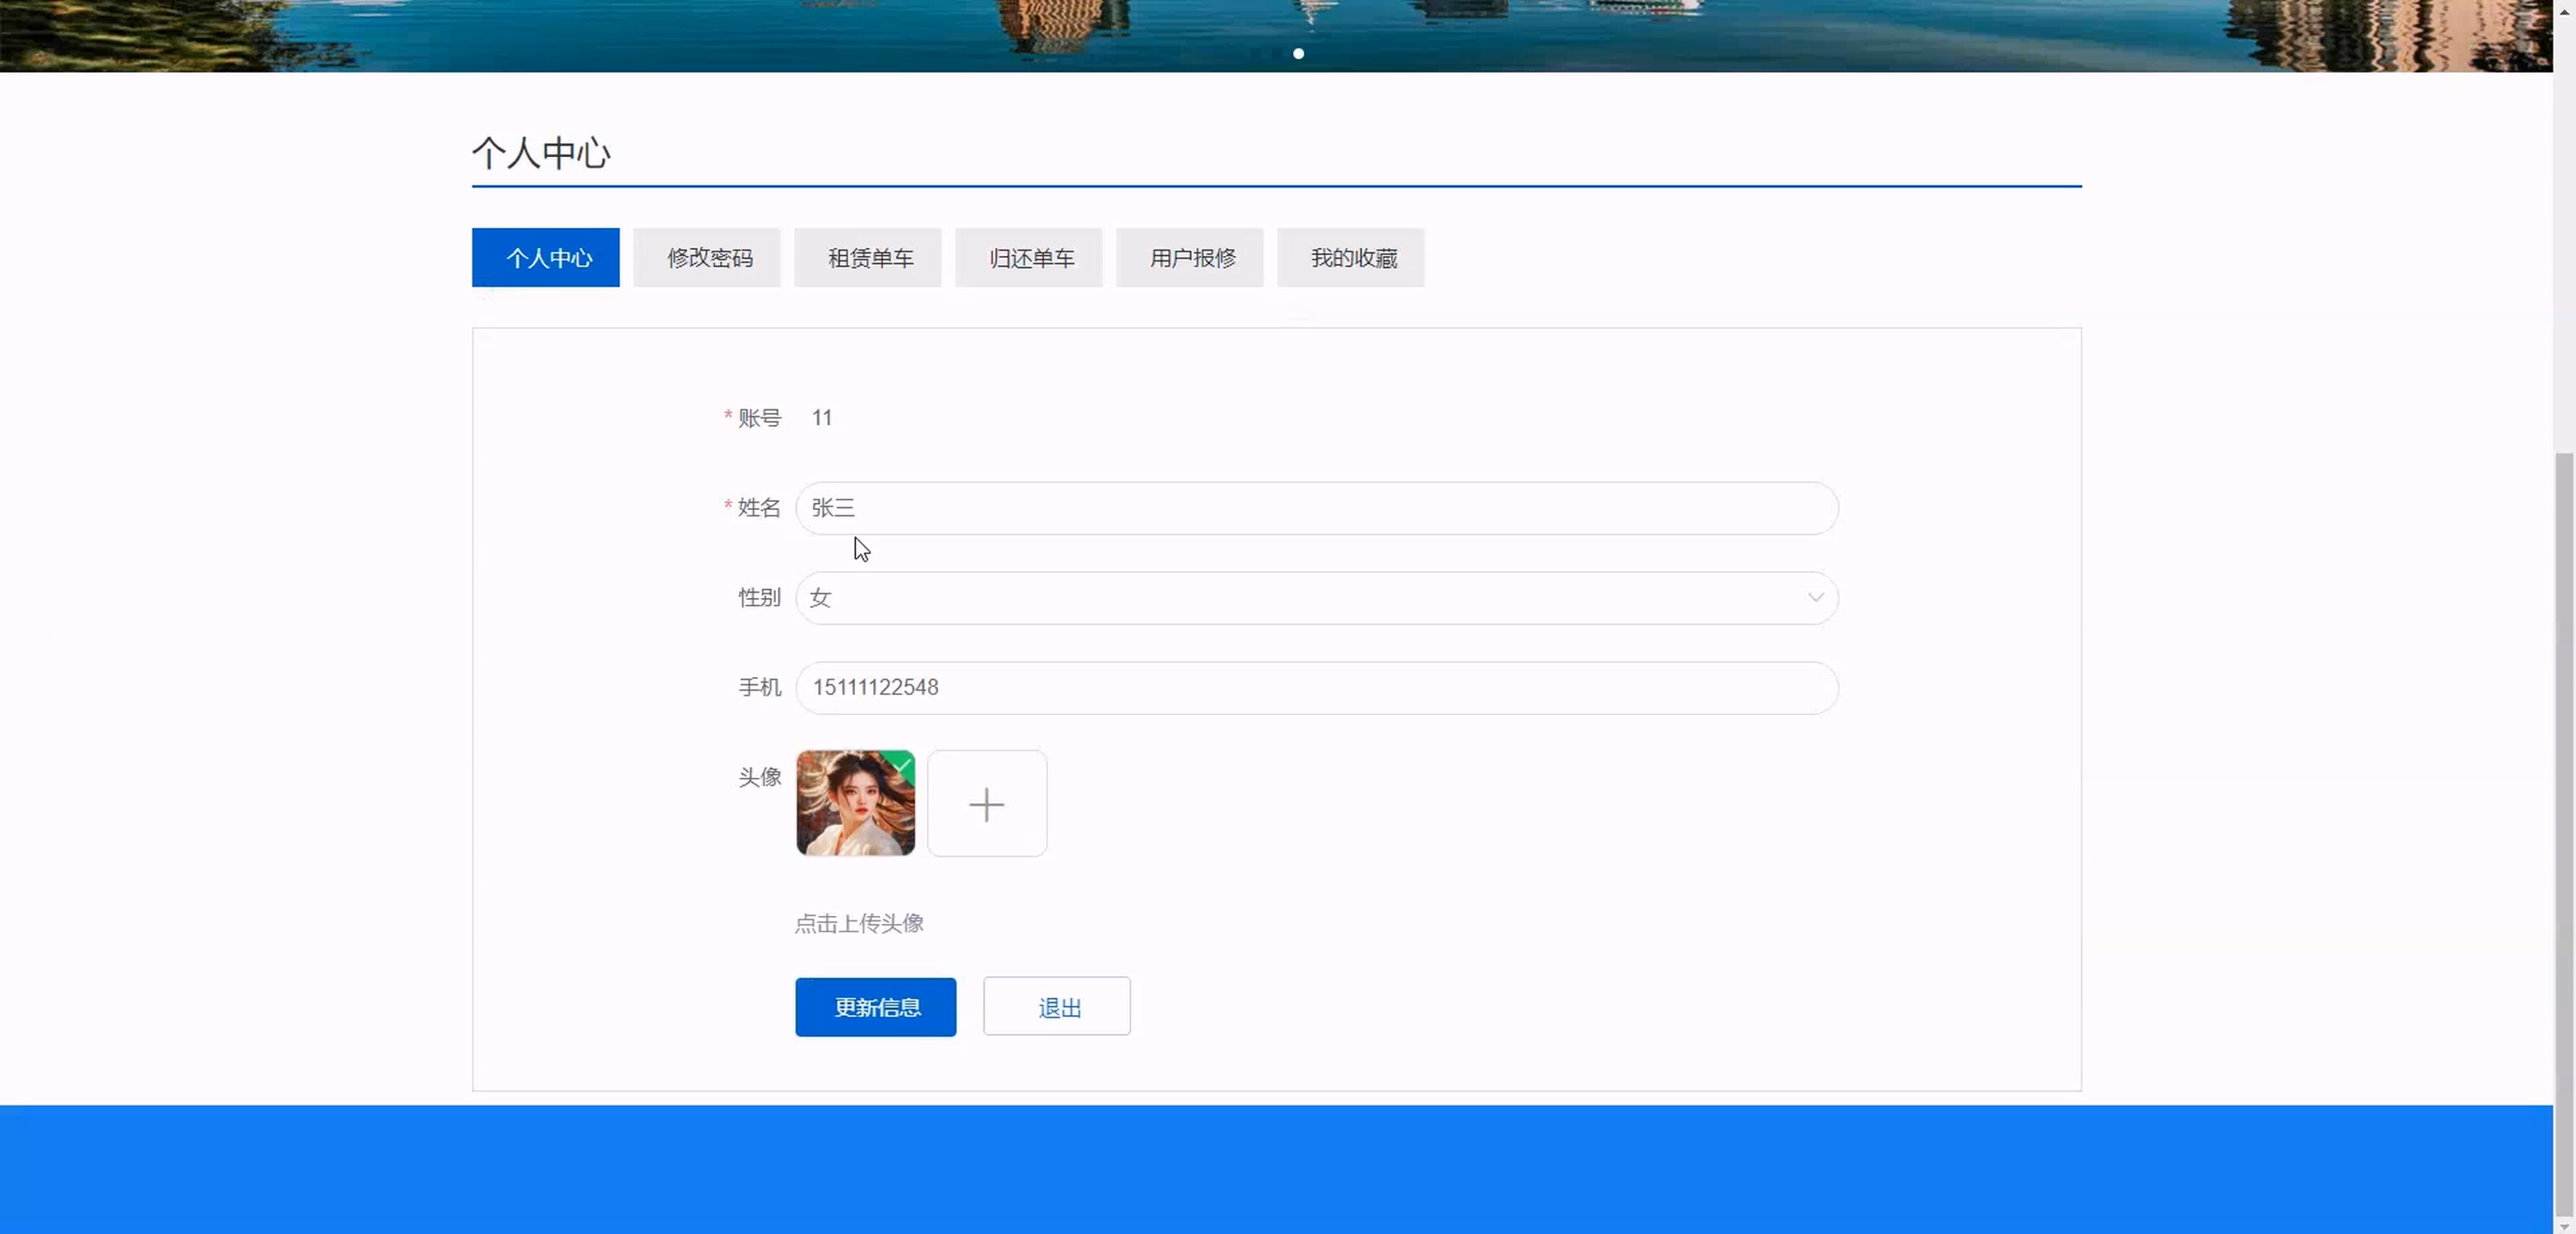2576x1234 pixels.
Task: Click the 退出 button
Action: pos(1057,1007)
